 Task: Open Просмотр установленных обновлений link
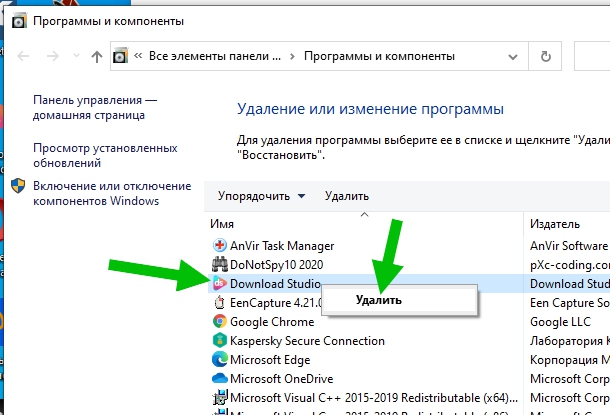coord(105,155)
